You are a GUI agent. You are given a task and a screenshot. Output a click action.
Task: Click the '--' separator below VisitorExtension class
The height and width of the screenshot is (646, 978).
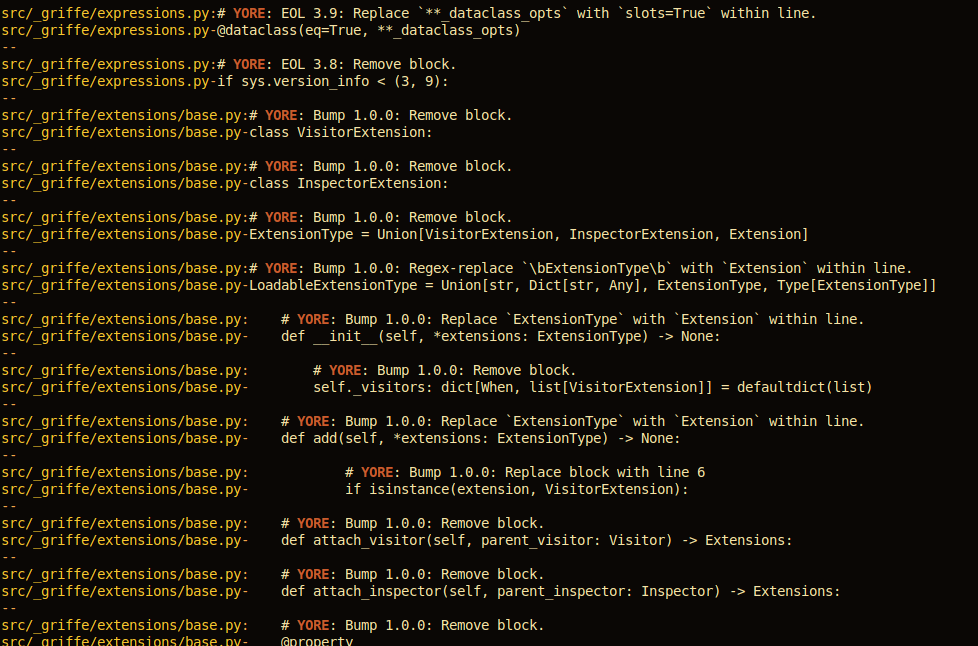click(x=9, y=149)
